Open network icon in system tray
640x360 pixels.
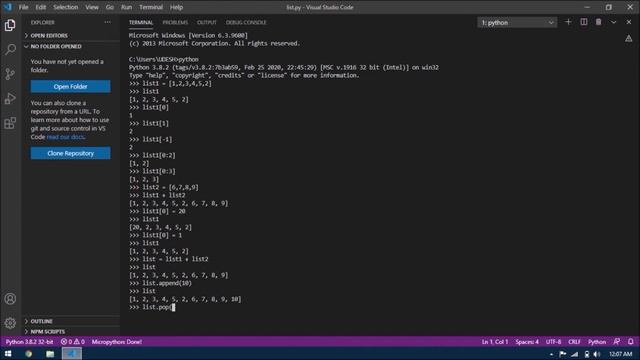point(575,354)
